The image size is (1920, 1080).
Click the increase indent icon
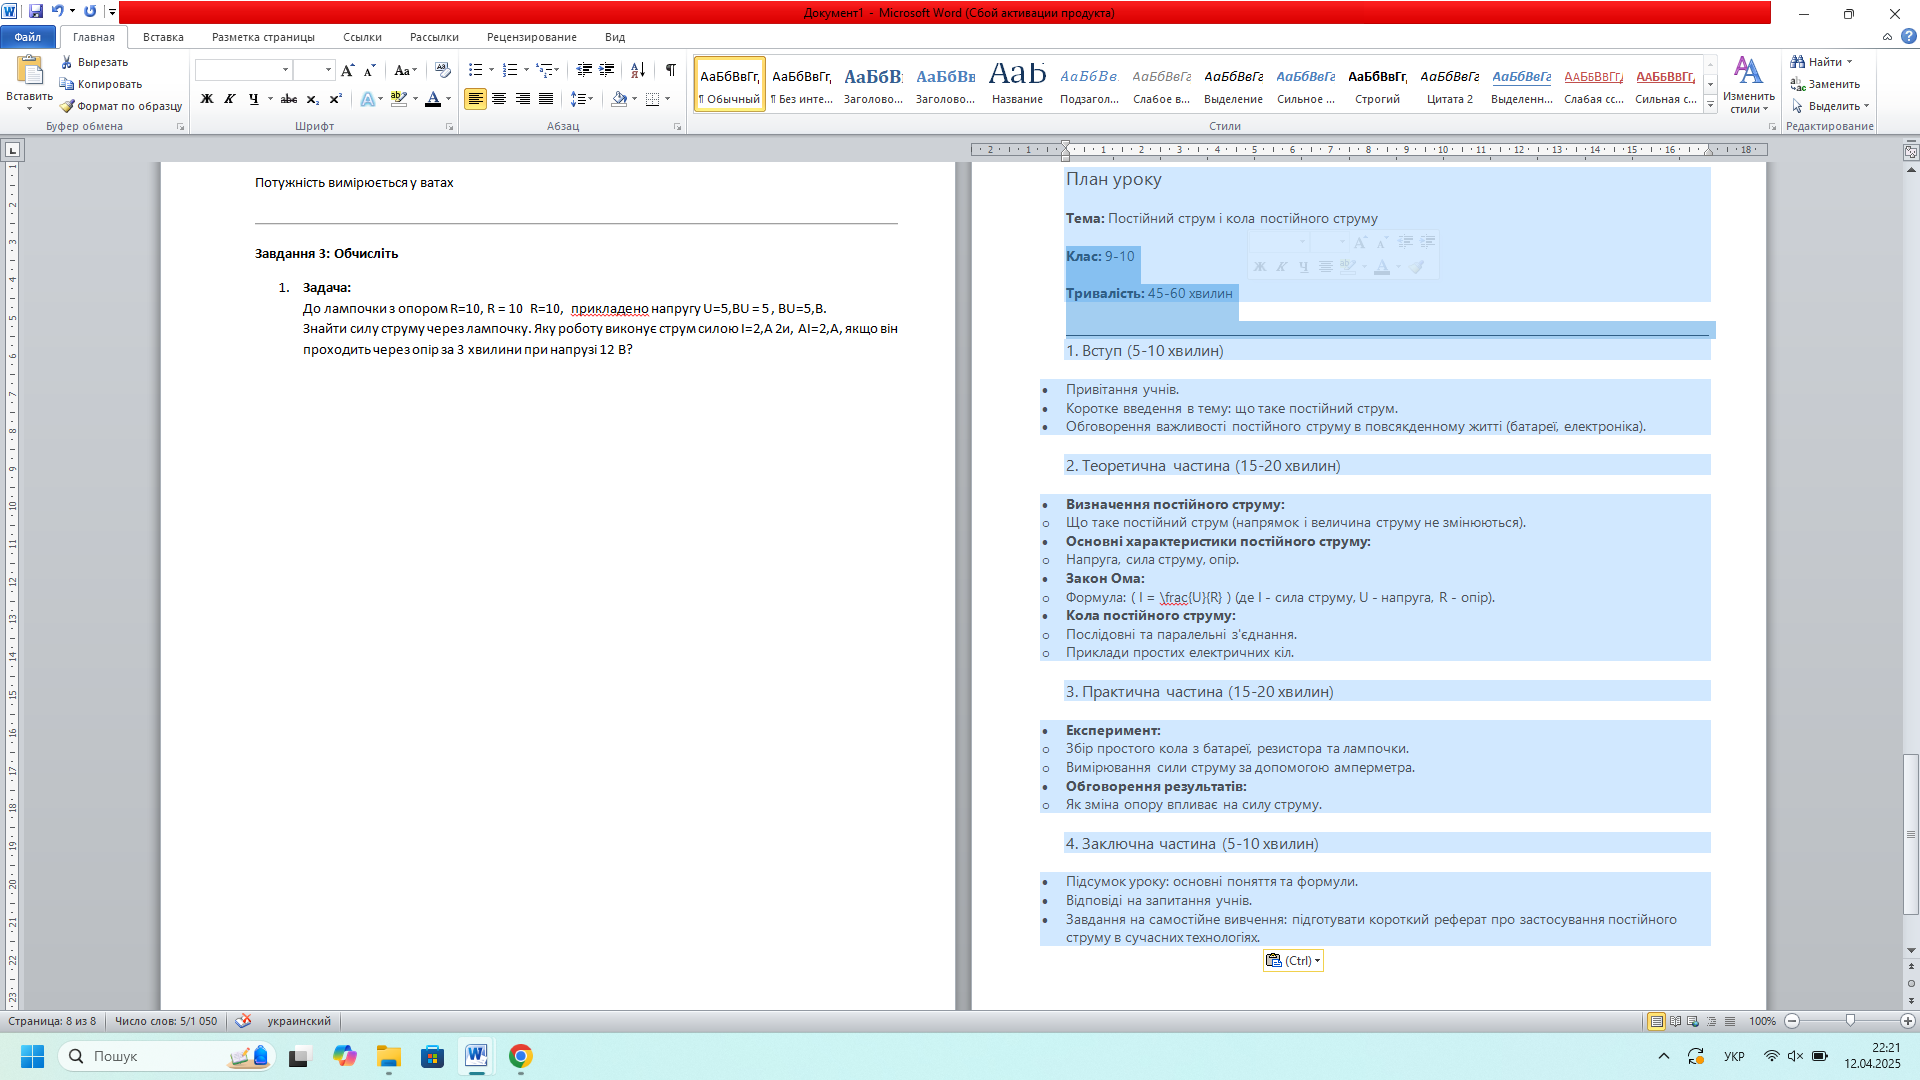607,70
